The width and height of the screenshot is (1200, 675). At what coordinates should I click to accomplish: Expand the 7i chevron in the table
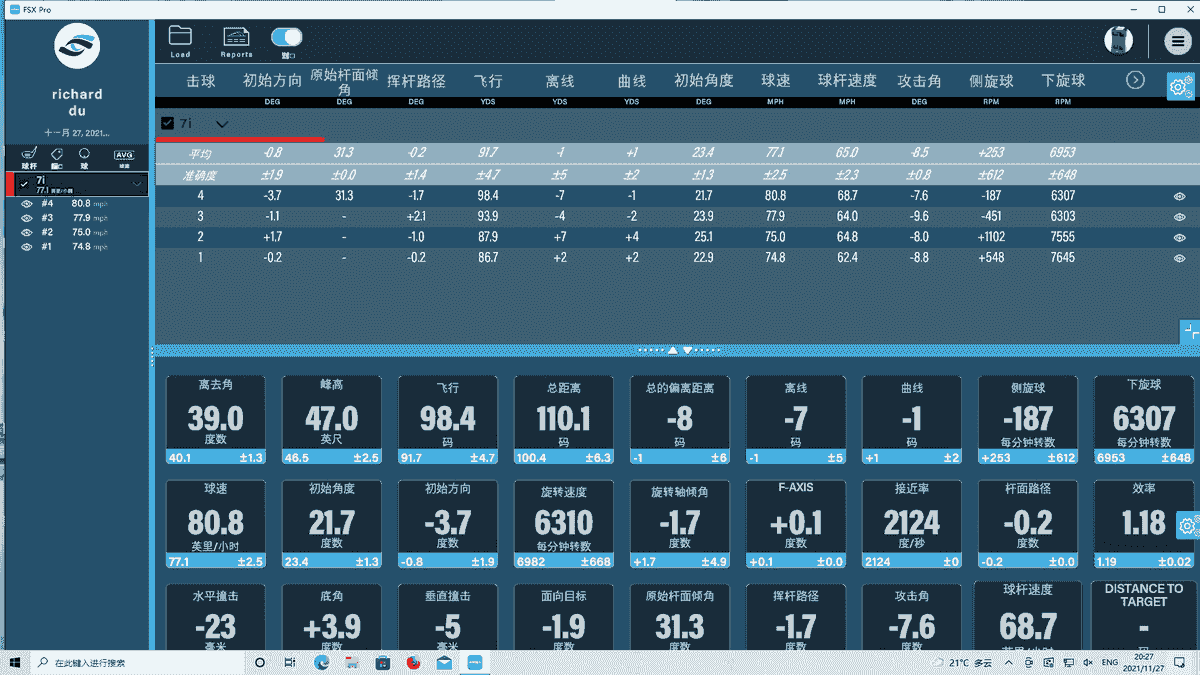(x=222, y=124)
